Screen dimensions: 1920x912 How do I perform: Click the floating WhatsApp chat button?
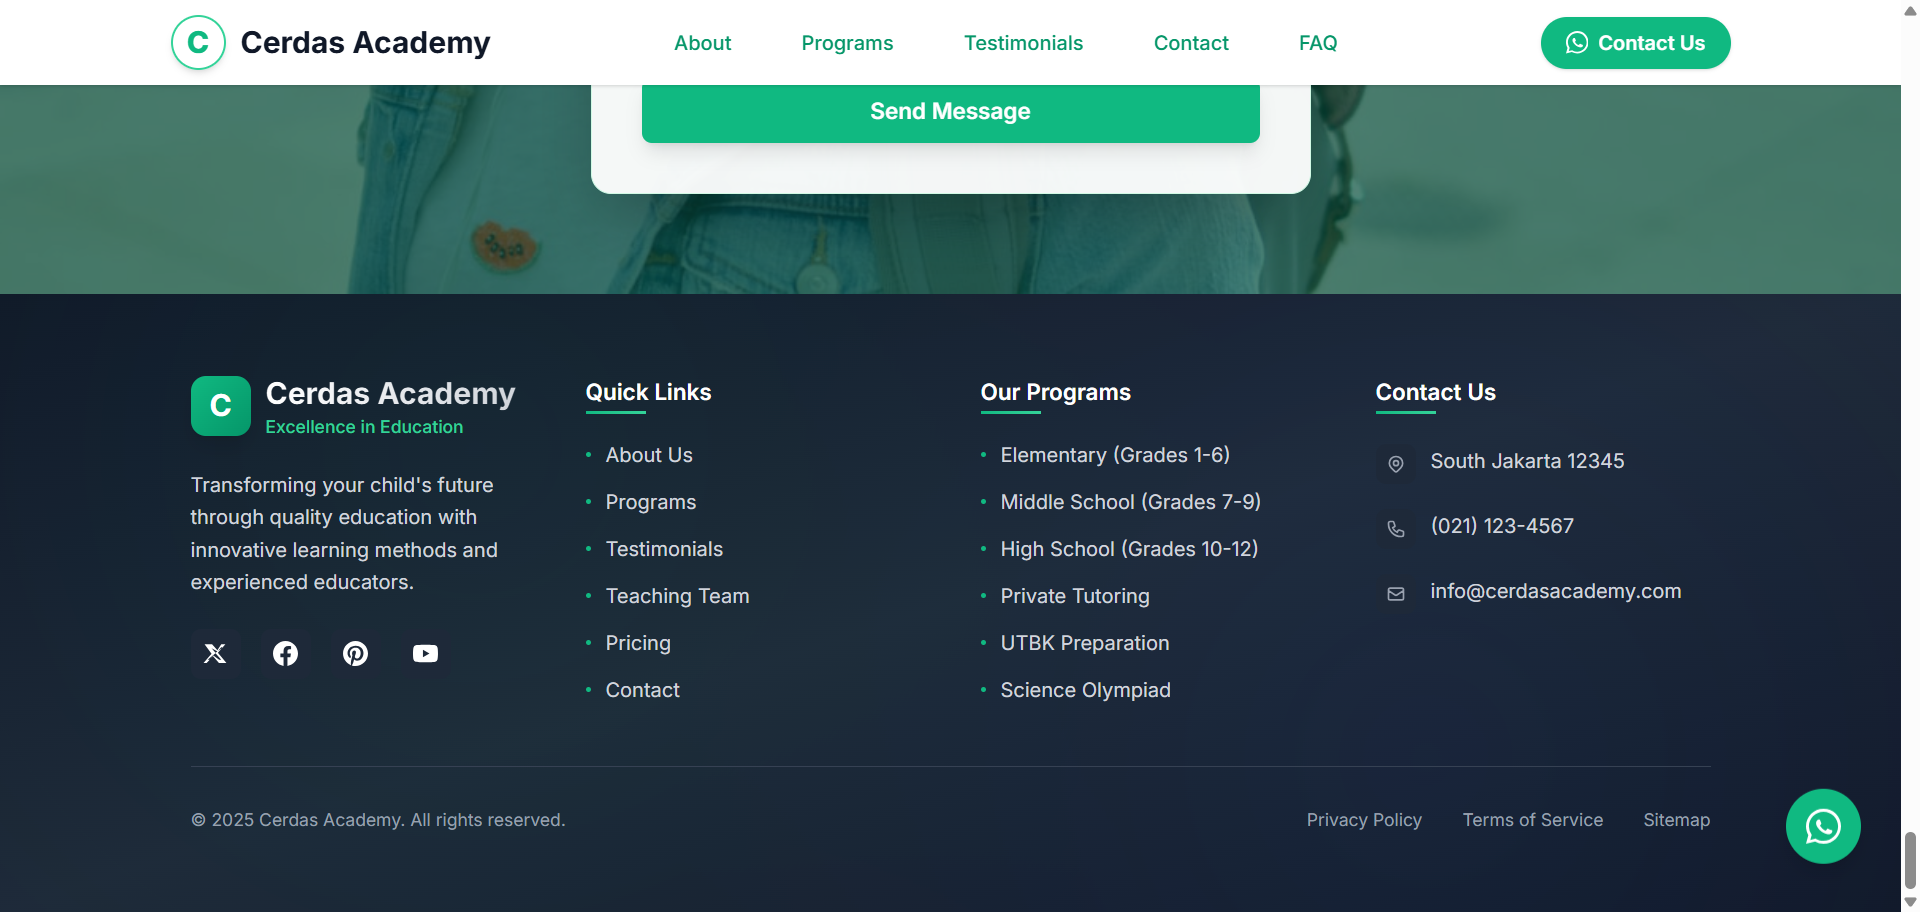click(x=1822, y=826)
